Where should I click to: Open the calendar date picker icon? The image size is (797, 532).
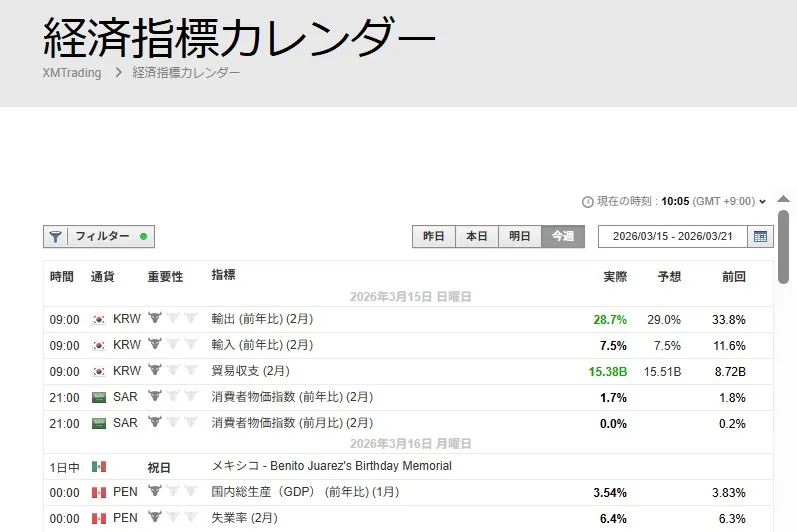coord(760,237)
